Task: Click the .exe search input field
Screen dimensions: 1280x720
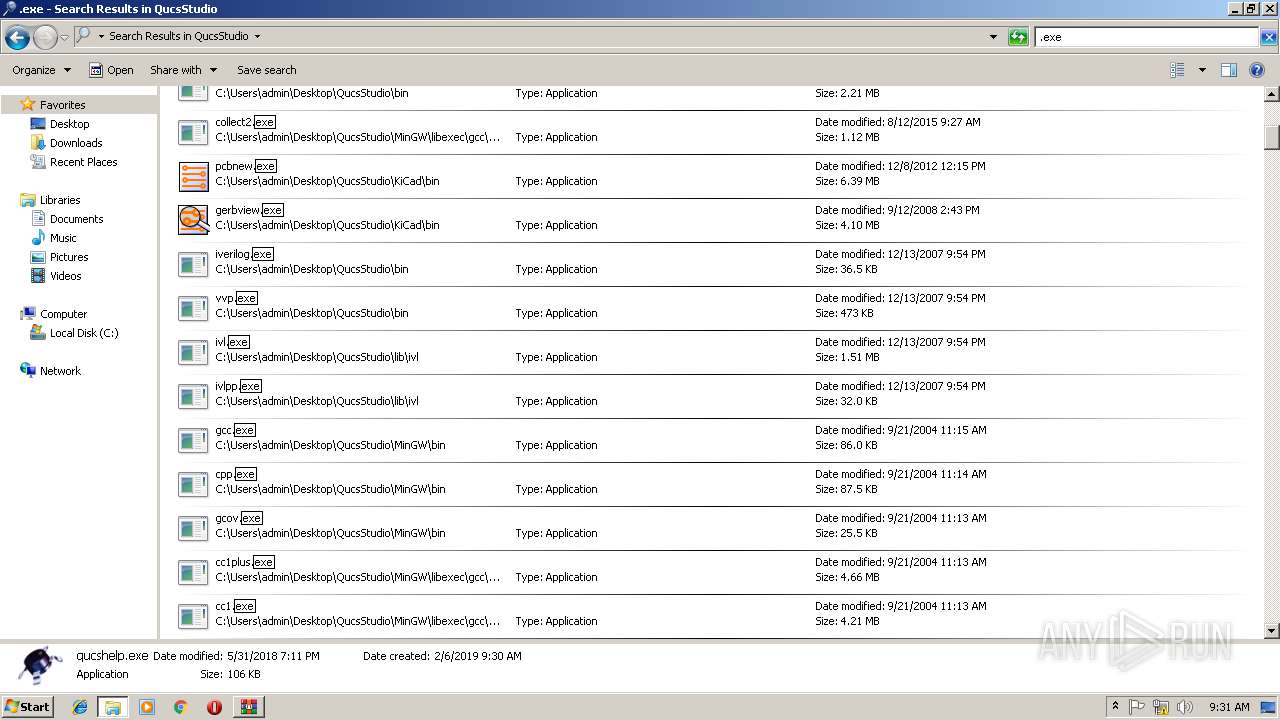Action: click(x=1146, y=37)
